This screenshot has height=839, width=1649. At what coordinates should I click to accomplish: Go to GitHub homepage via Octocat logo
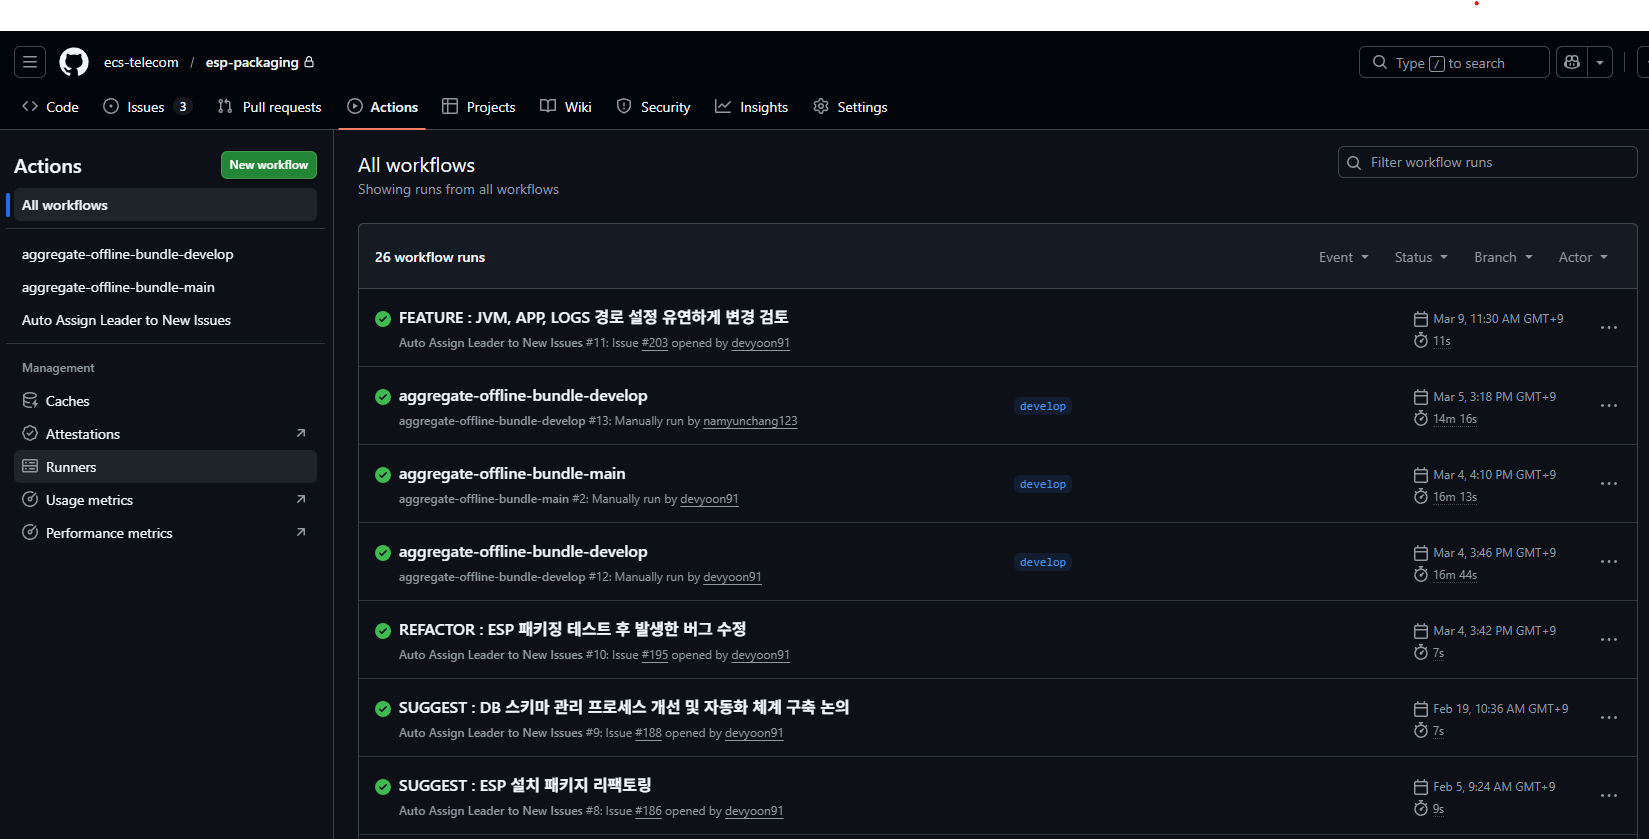click(74, 62)
